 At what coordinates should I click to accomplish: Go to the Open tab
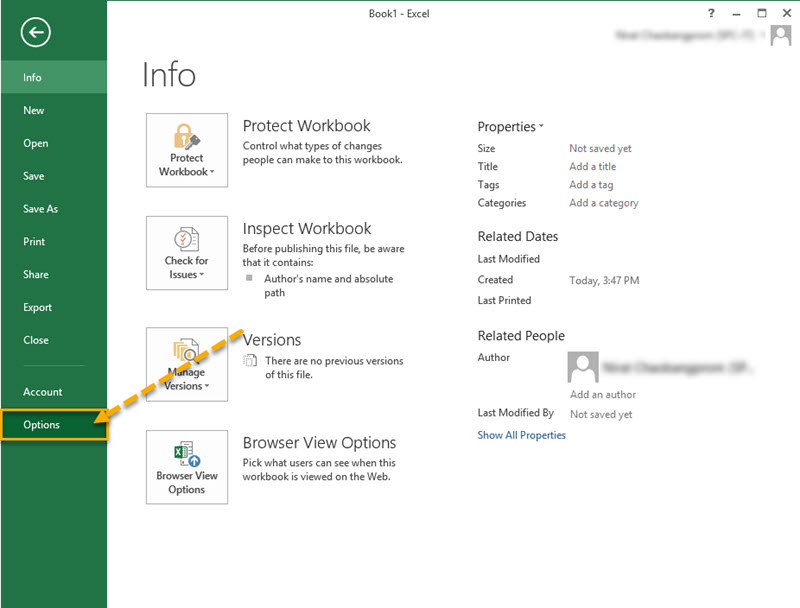[54, 143]
